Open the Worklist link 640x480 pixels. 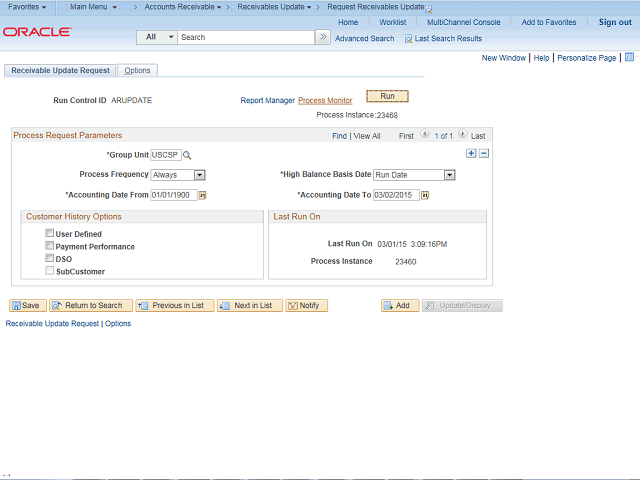coord(393,22)
